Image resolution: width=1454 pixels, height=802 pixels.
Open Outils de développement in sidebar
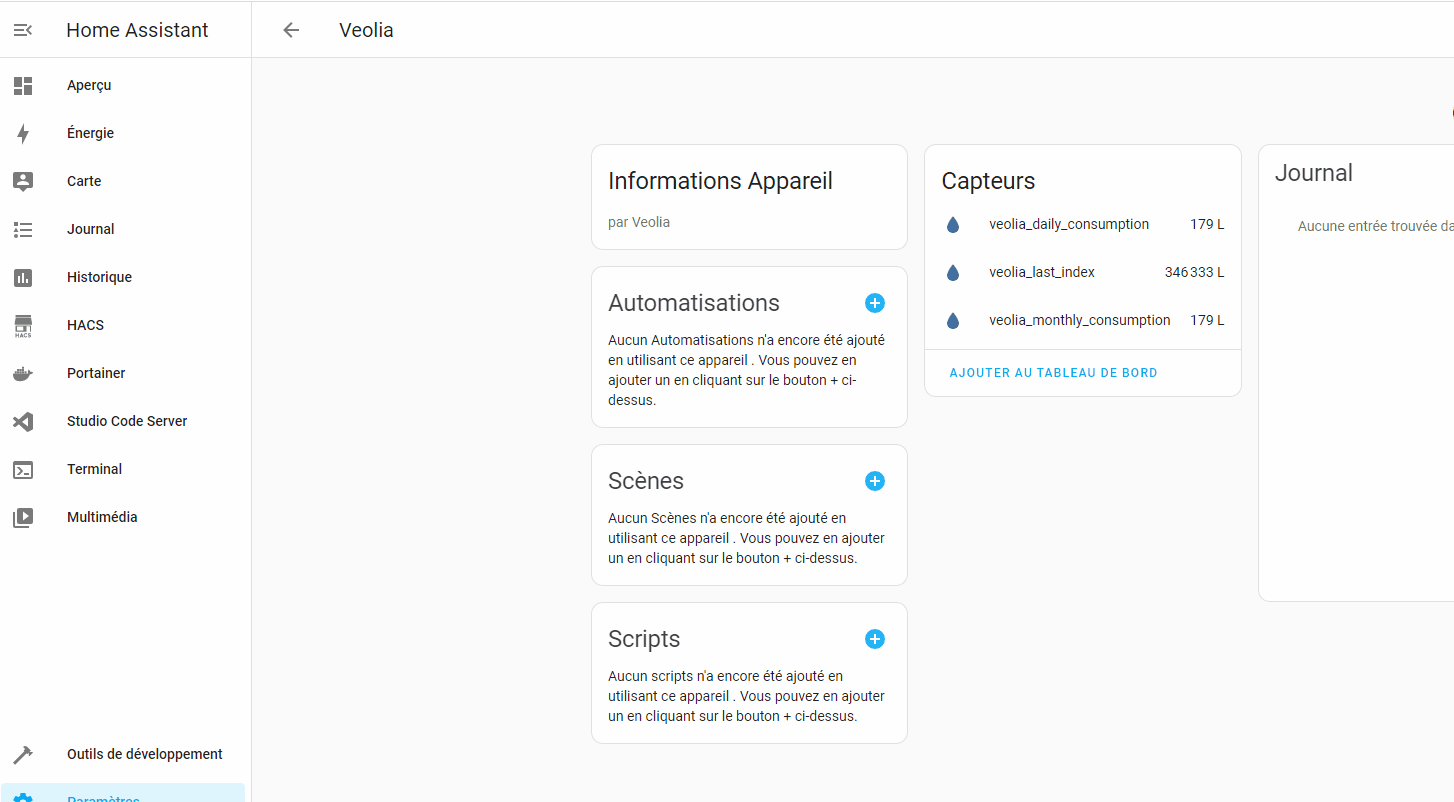[x=123, y=755]
